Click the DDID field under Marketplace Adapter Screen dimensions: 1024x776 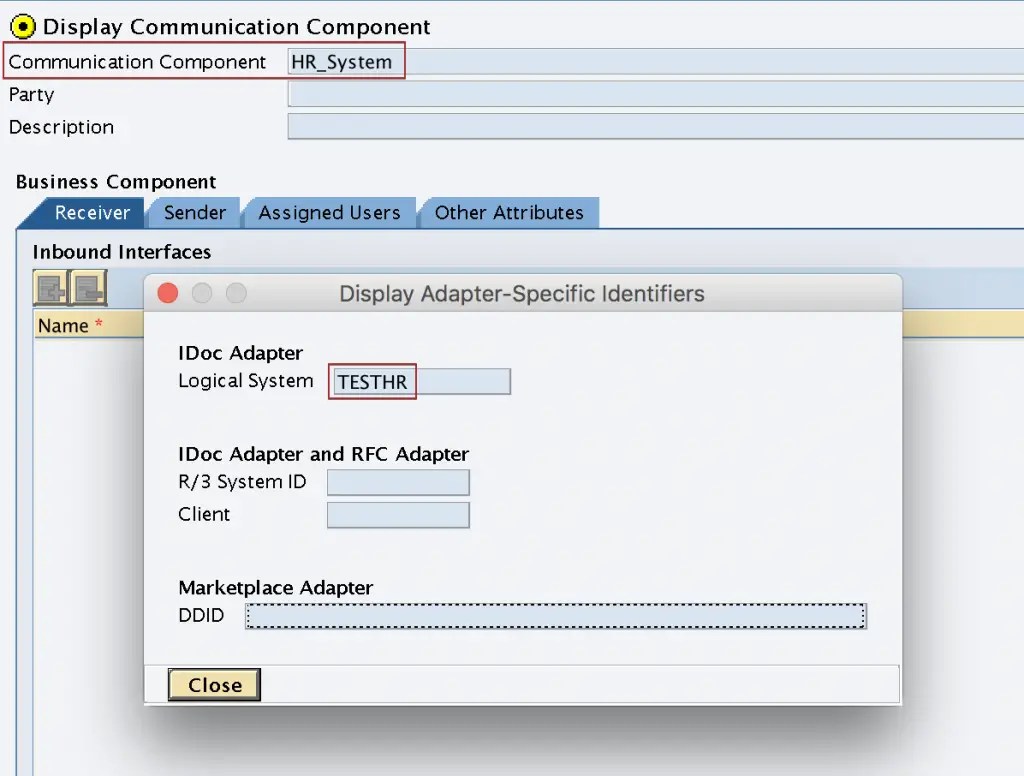556,615
